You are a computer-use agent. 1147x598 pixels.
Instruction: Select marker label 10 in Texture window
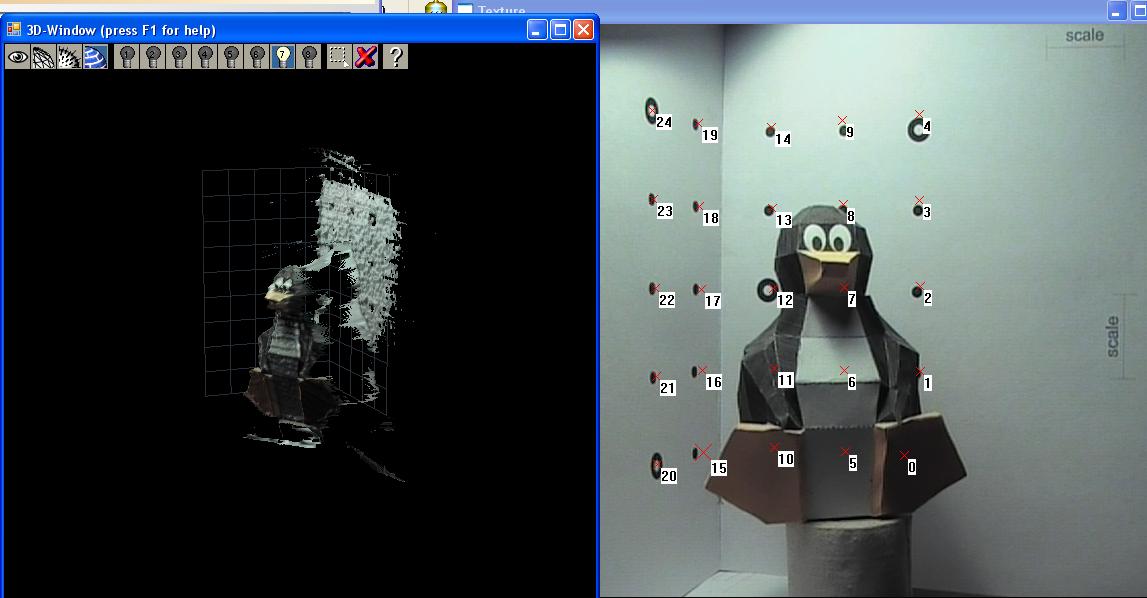click(x=786, y=459)
